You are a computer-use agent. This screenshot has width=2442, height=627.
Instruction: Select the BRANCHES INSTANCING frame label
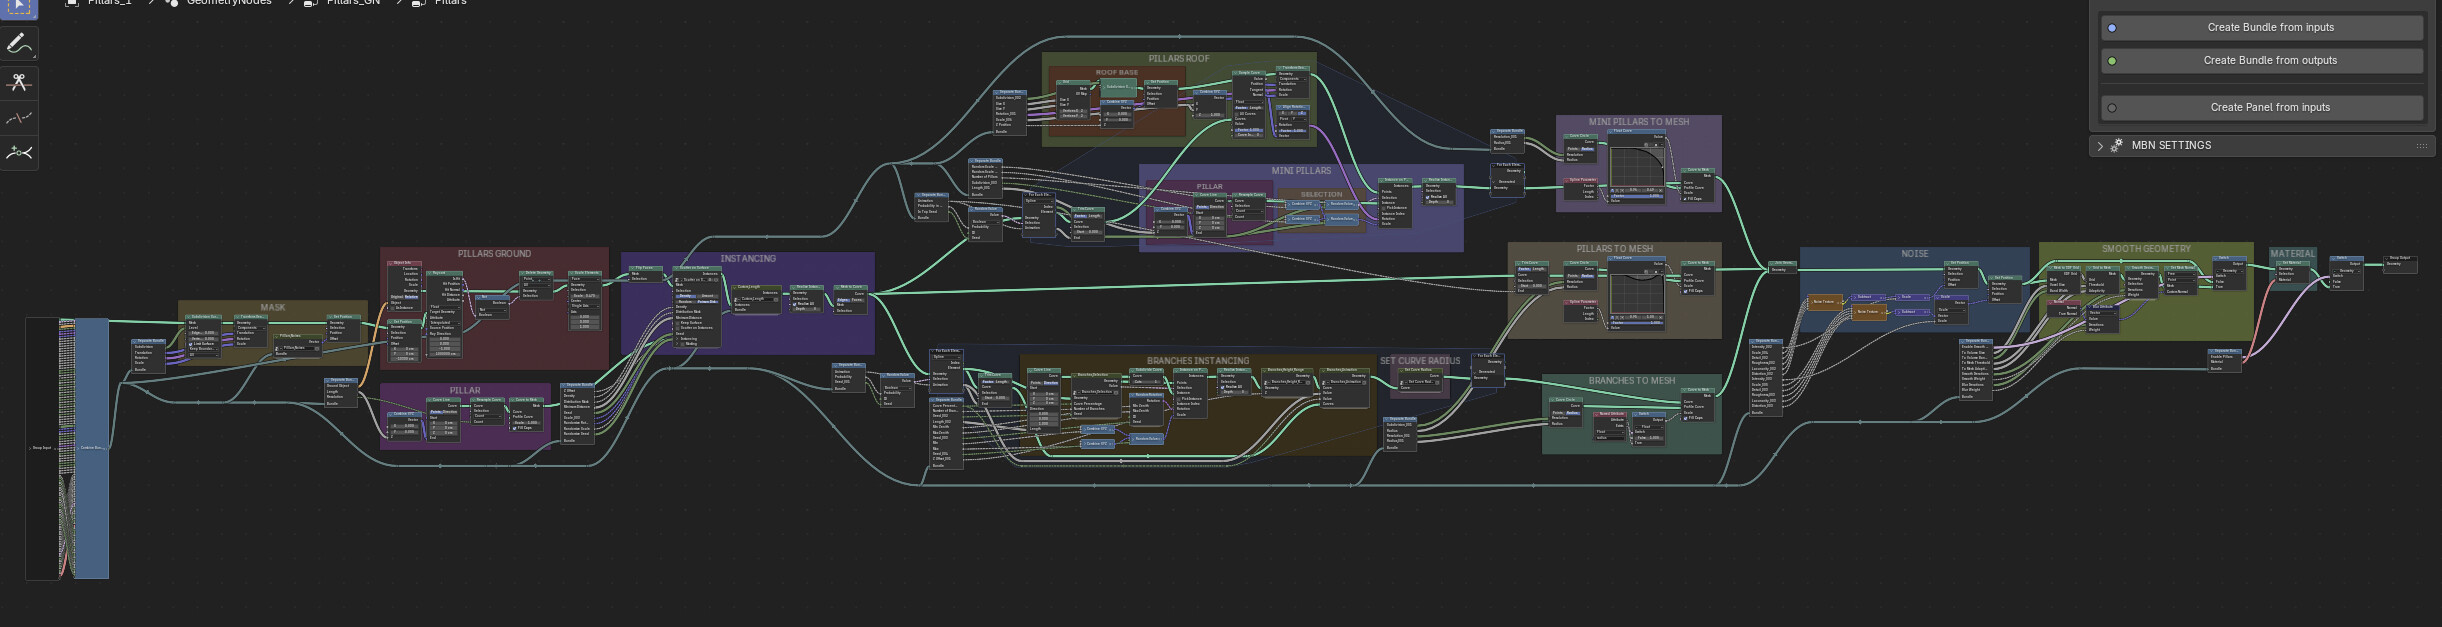click(x=1198, y=361)
